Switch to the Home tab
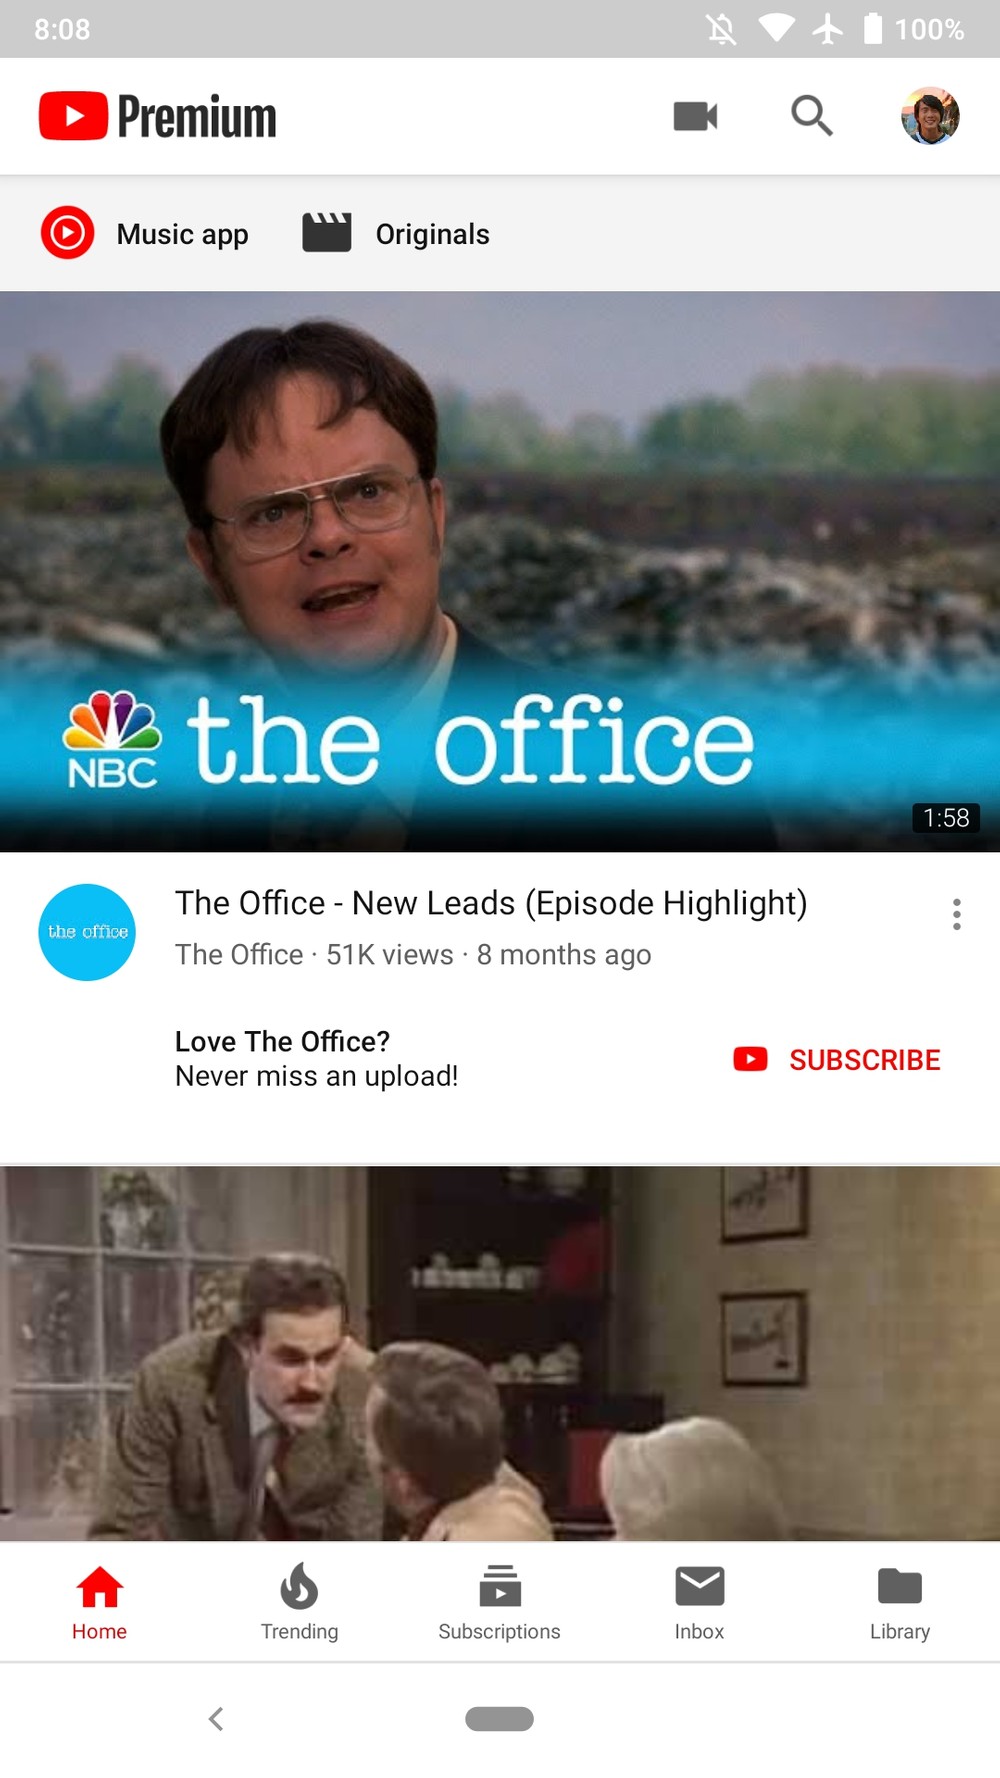Image resolution: width=1000 pixels, height=1778 pixels. tap(100, 1602)
